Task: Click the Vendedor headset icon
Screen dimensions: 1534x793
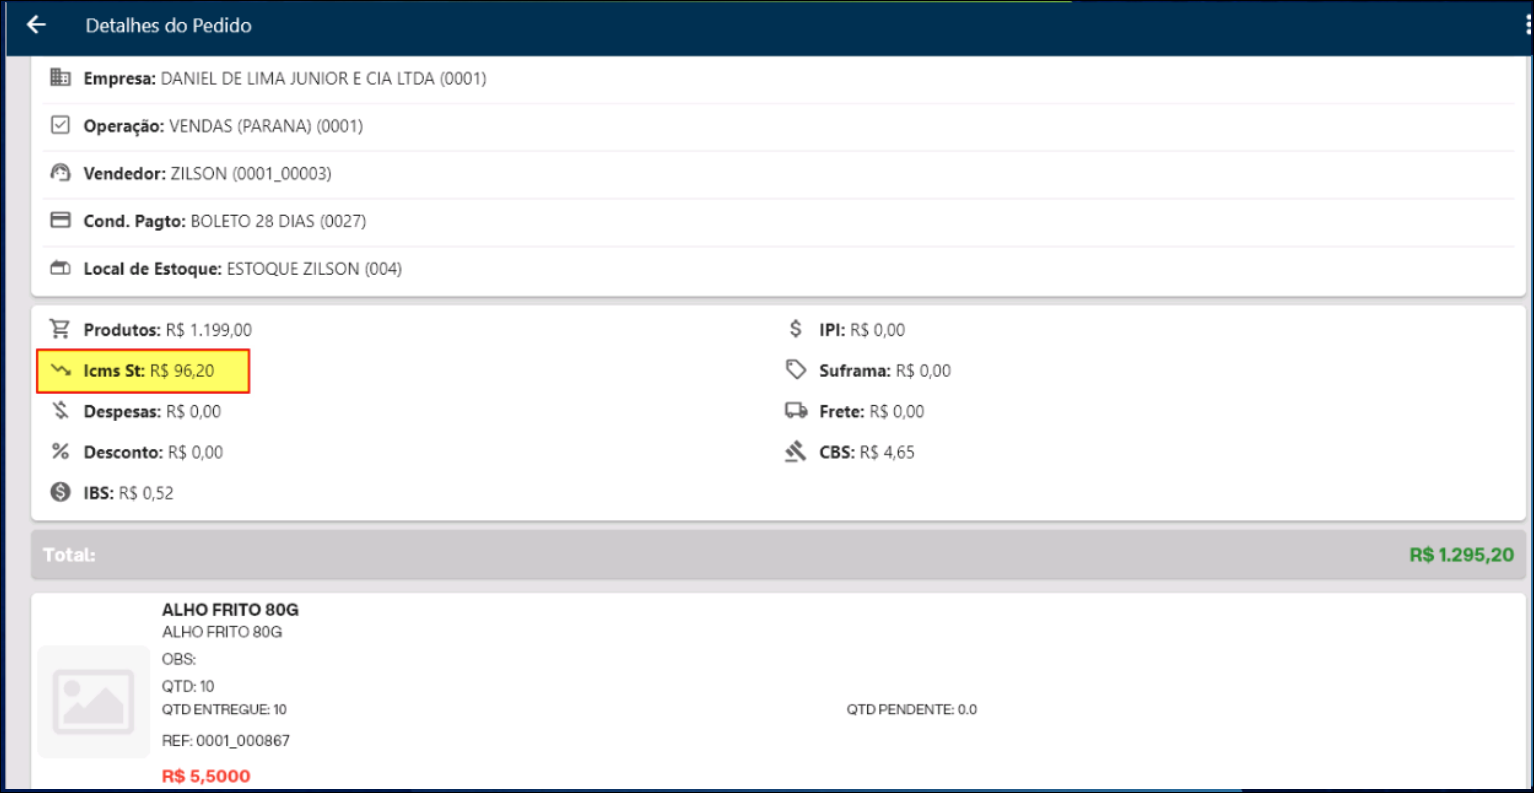Action: (x=61, y=173)
